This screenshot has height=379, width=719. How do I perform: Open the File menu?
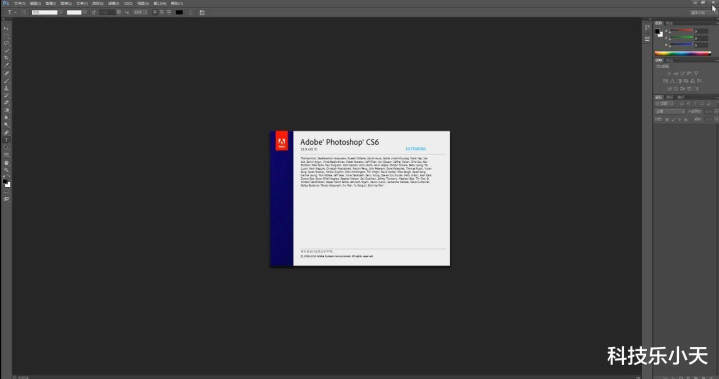20,3
